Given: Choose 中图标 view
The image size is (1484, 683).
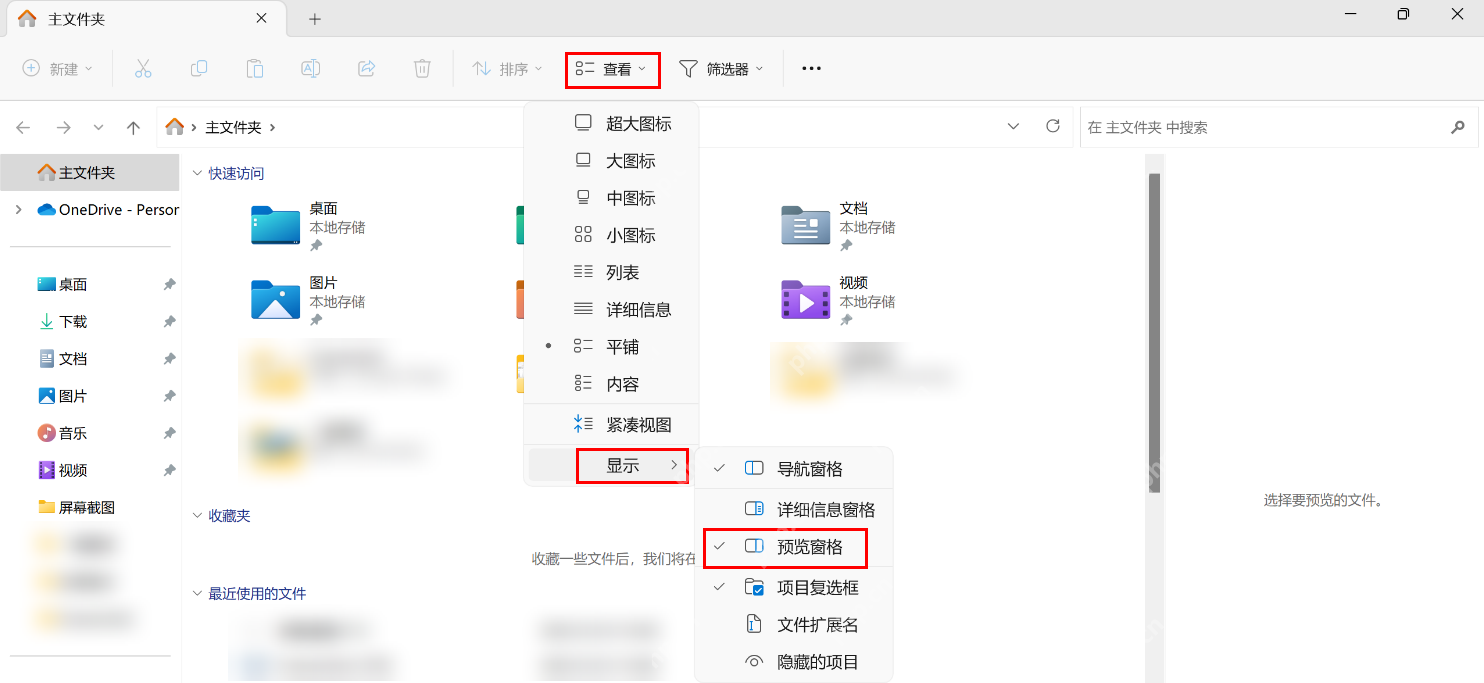Looking at the screenshot, I should pyautogui.click(x=610, y=198).
